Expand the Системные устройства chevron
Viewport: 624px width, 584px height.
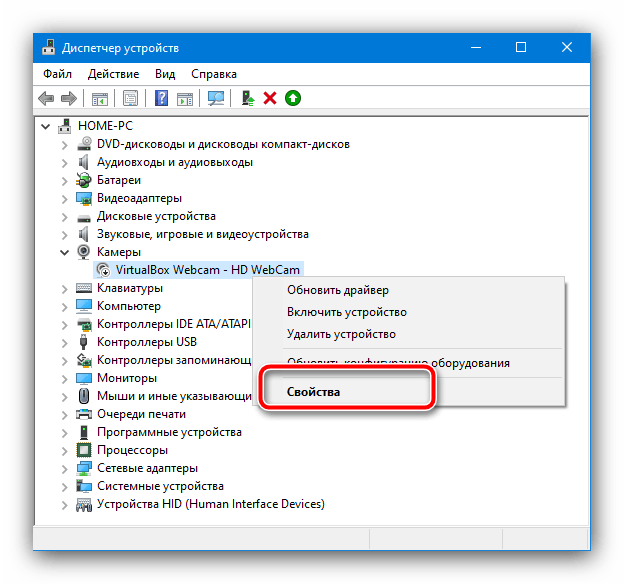click(x=64, y=487)
